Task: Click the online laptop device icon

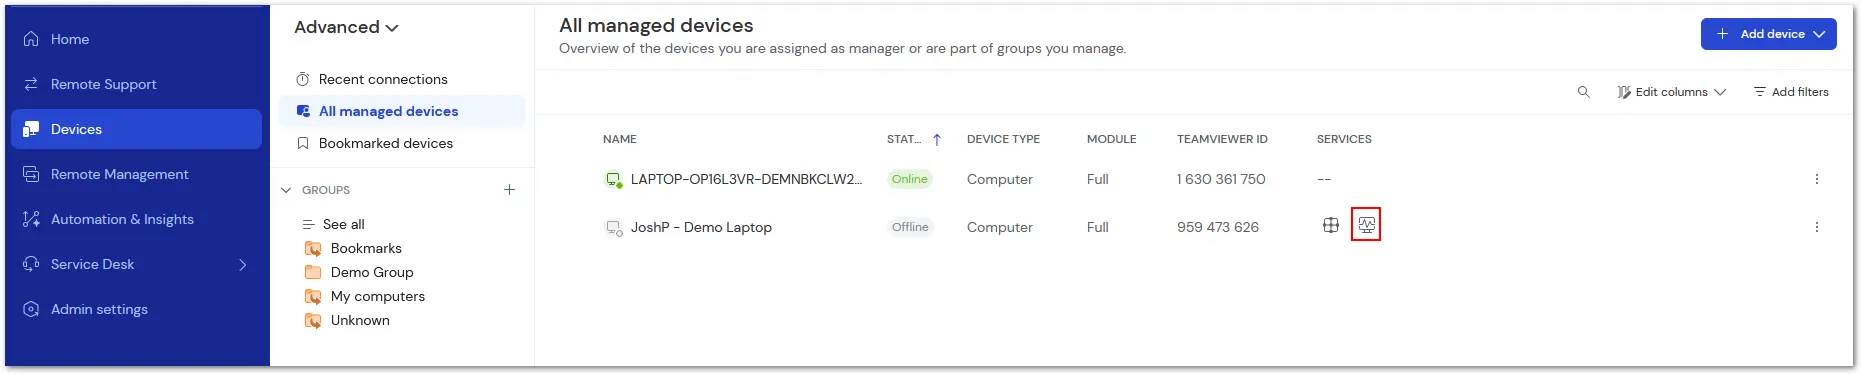Action: (x=613, y=179)
